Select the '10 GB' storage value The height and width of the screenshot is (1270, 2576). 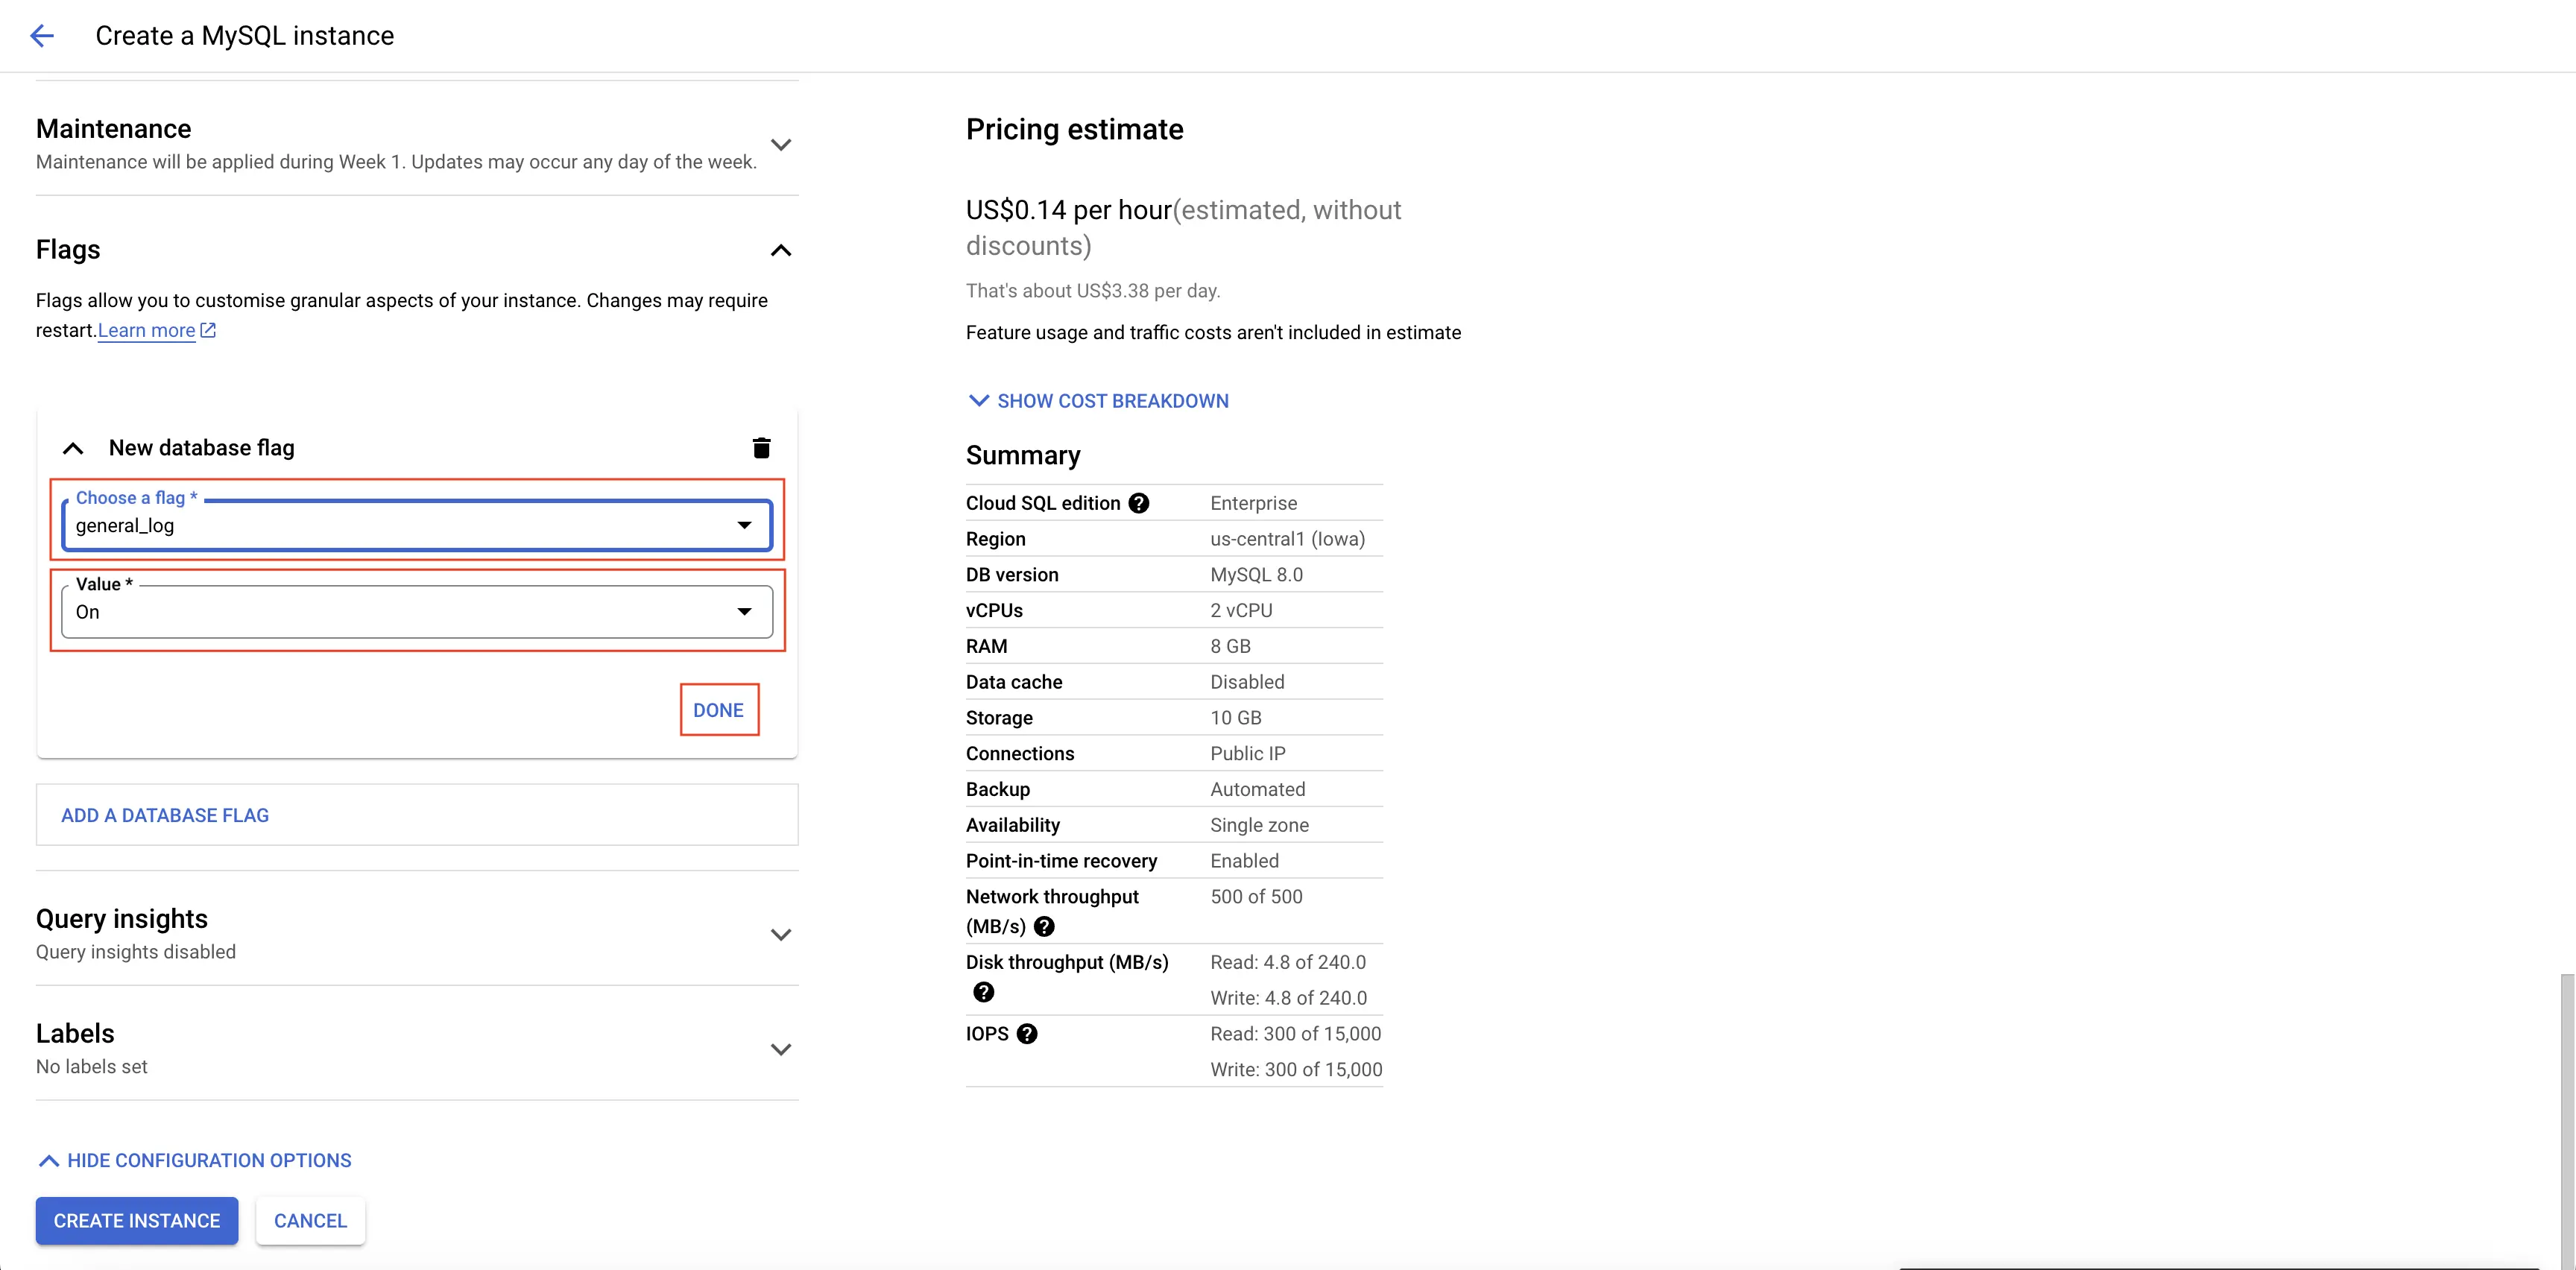pos(1236,718)
